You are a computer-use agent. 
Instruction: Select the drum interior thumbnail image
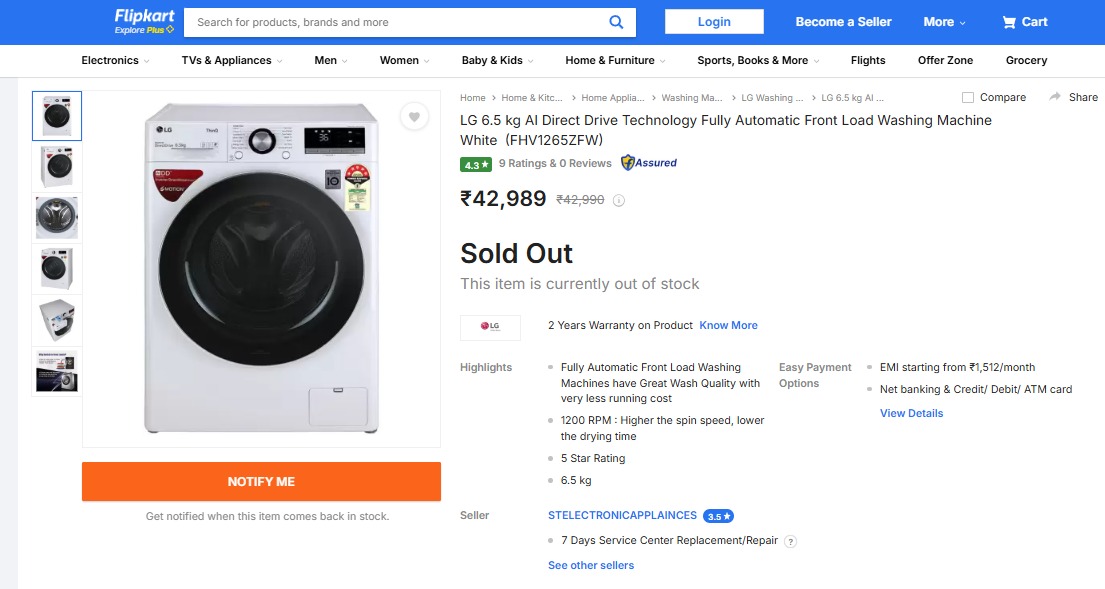click(x=57, y=218)
